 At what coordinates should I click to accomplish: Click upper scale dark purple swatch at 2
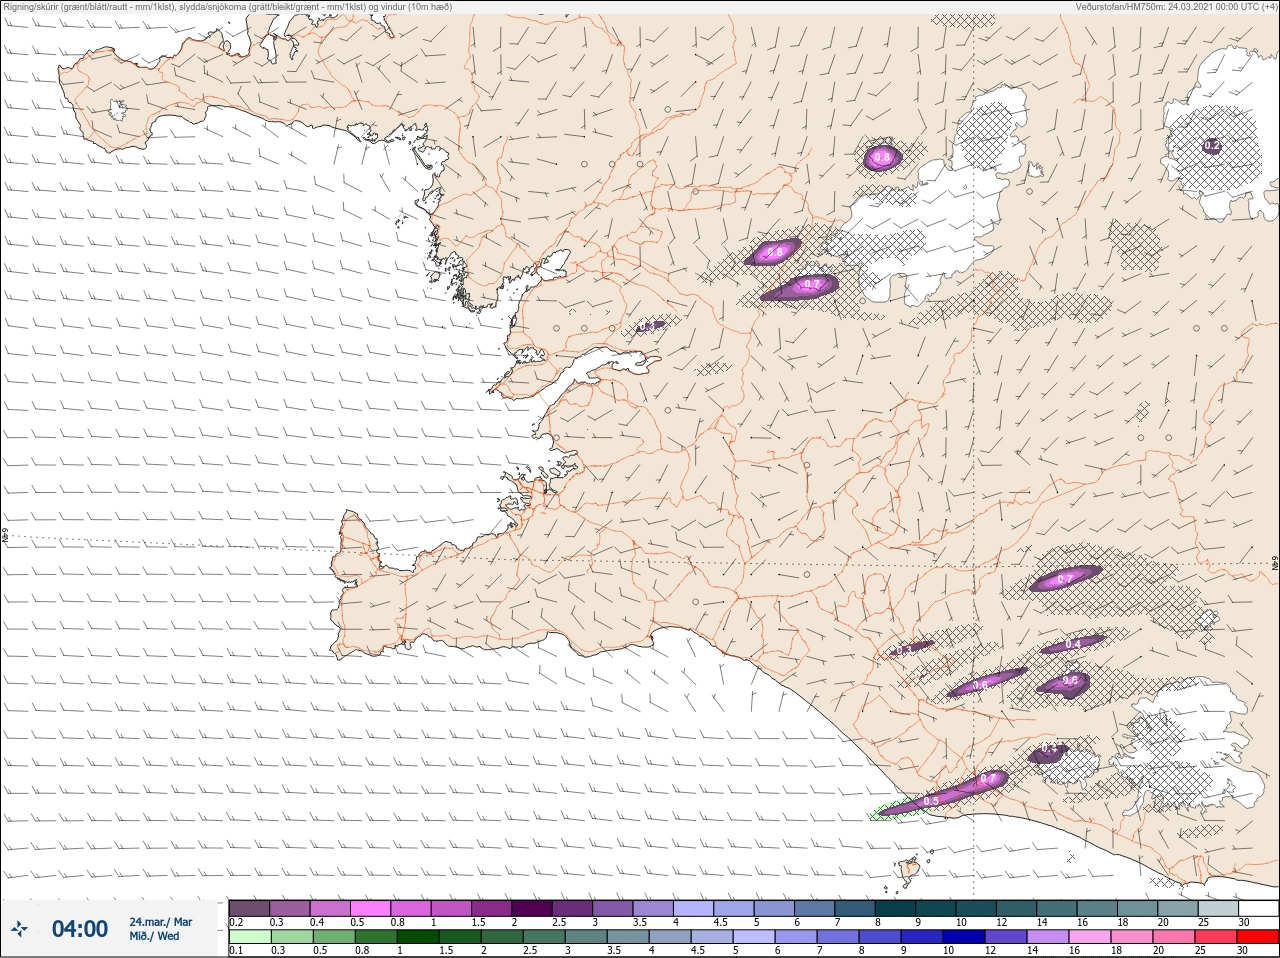coord(532,908)
